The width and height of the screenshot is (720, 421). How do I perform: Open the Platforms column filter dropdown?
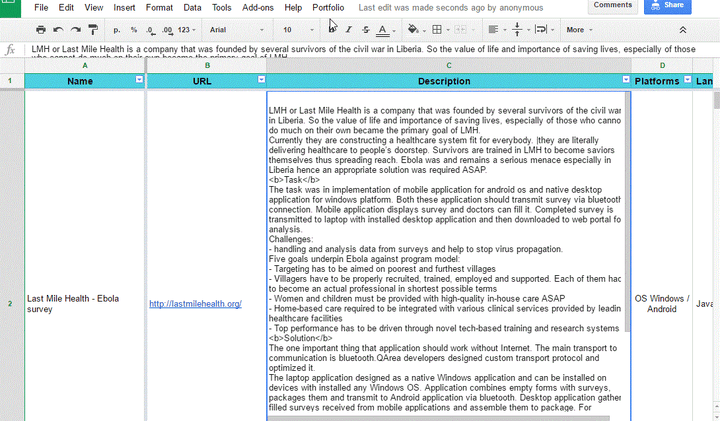coord(687,79)
